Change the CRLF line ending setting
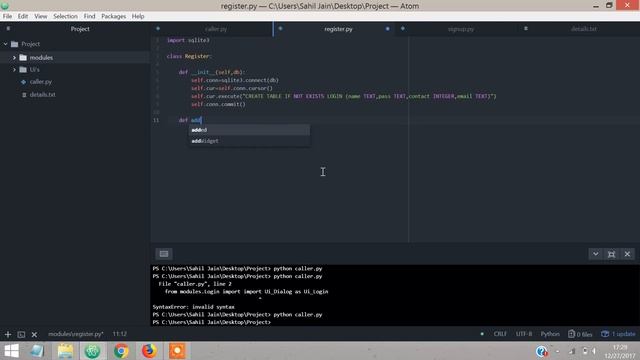 (500, 334)
